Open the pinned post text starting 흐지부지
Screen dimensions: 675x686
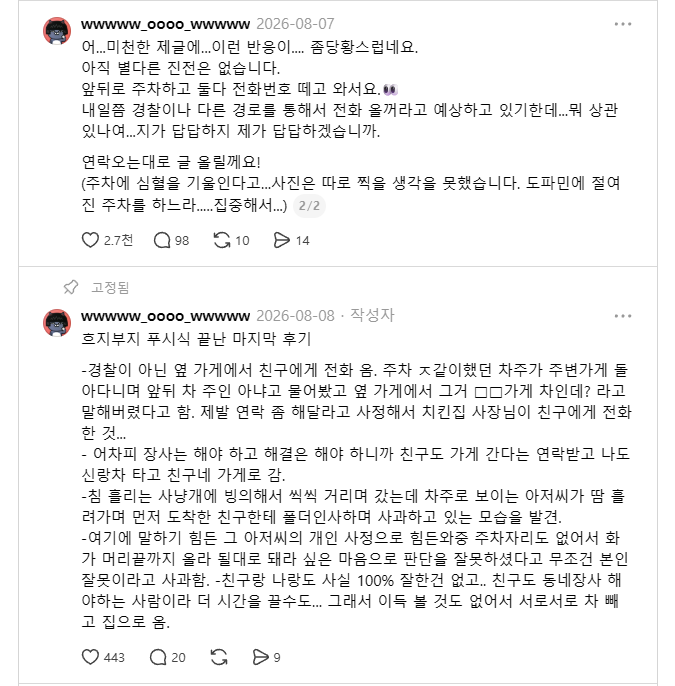point(196,339)
